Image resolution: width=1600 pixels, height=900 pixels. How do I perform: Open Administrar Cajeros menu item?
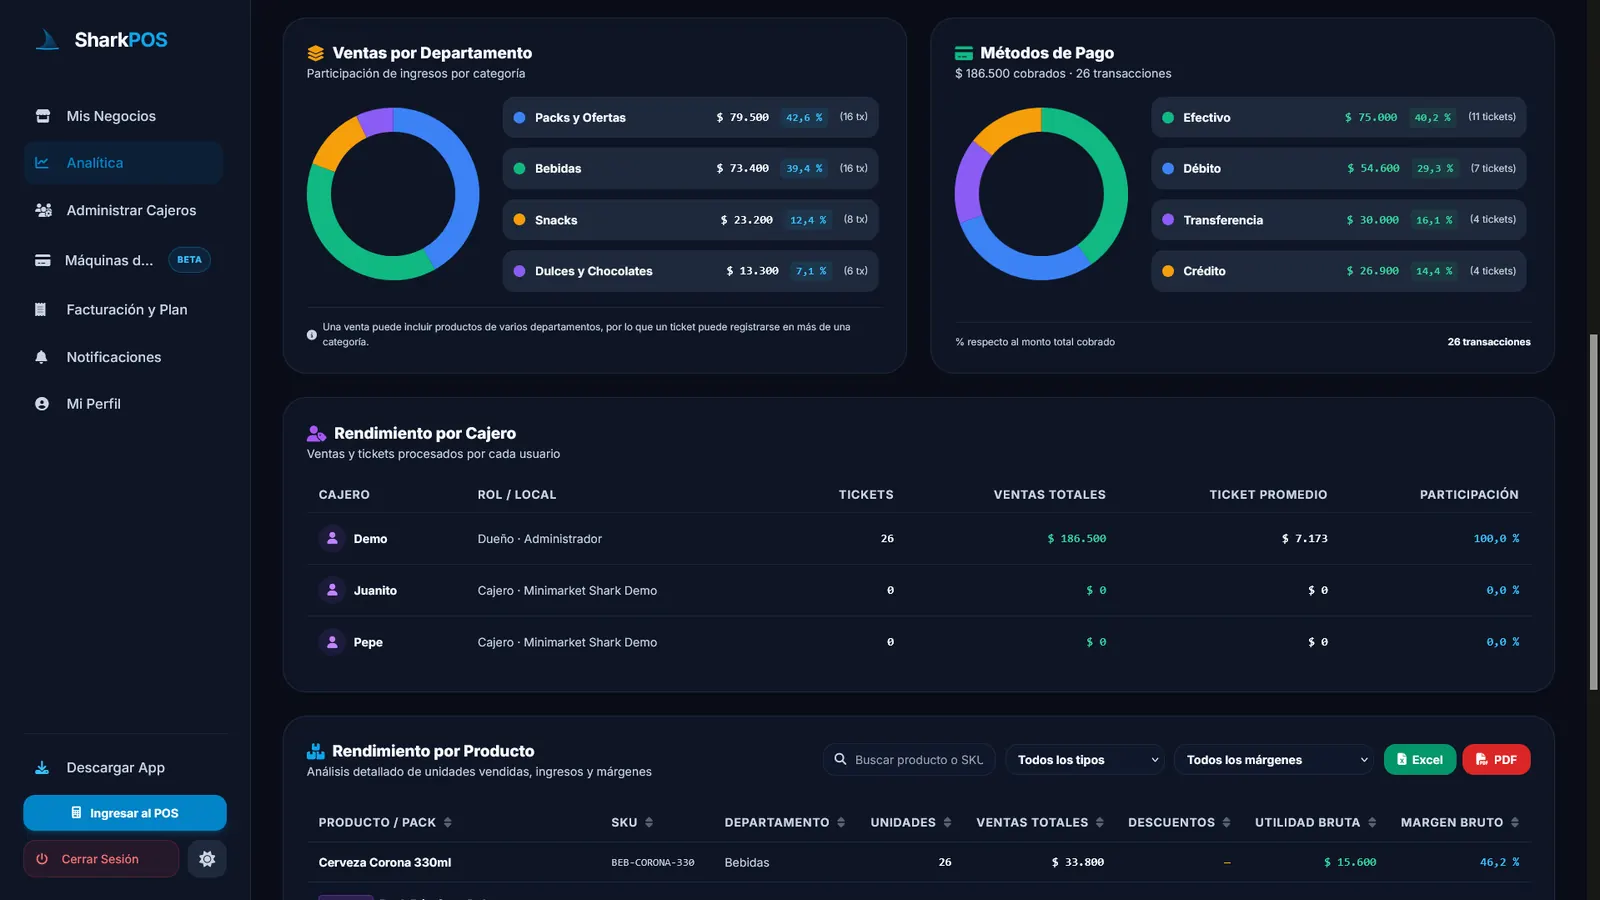click(123, 210)
